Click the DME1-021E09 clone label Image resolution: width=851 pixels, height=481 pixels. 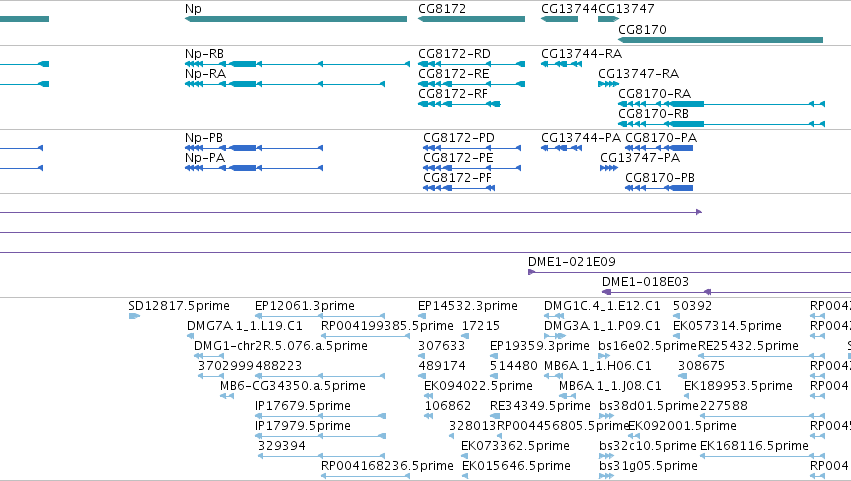click(572, 262)
